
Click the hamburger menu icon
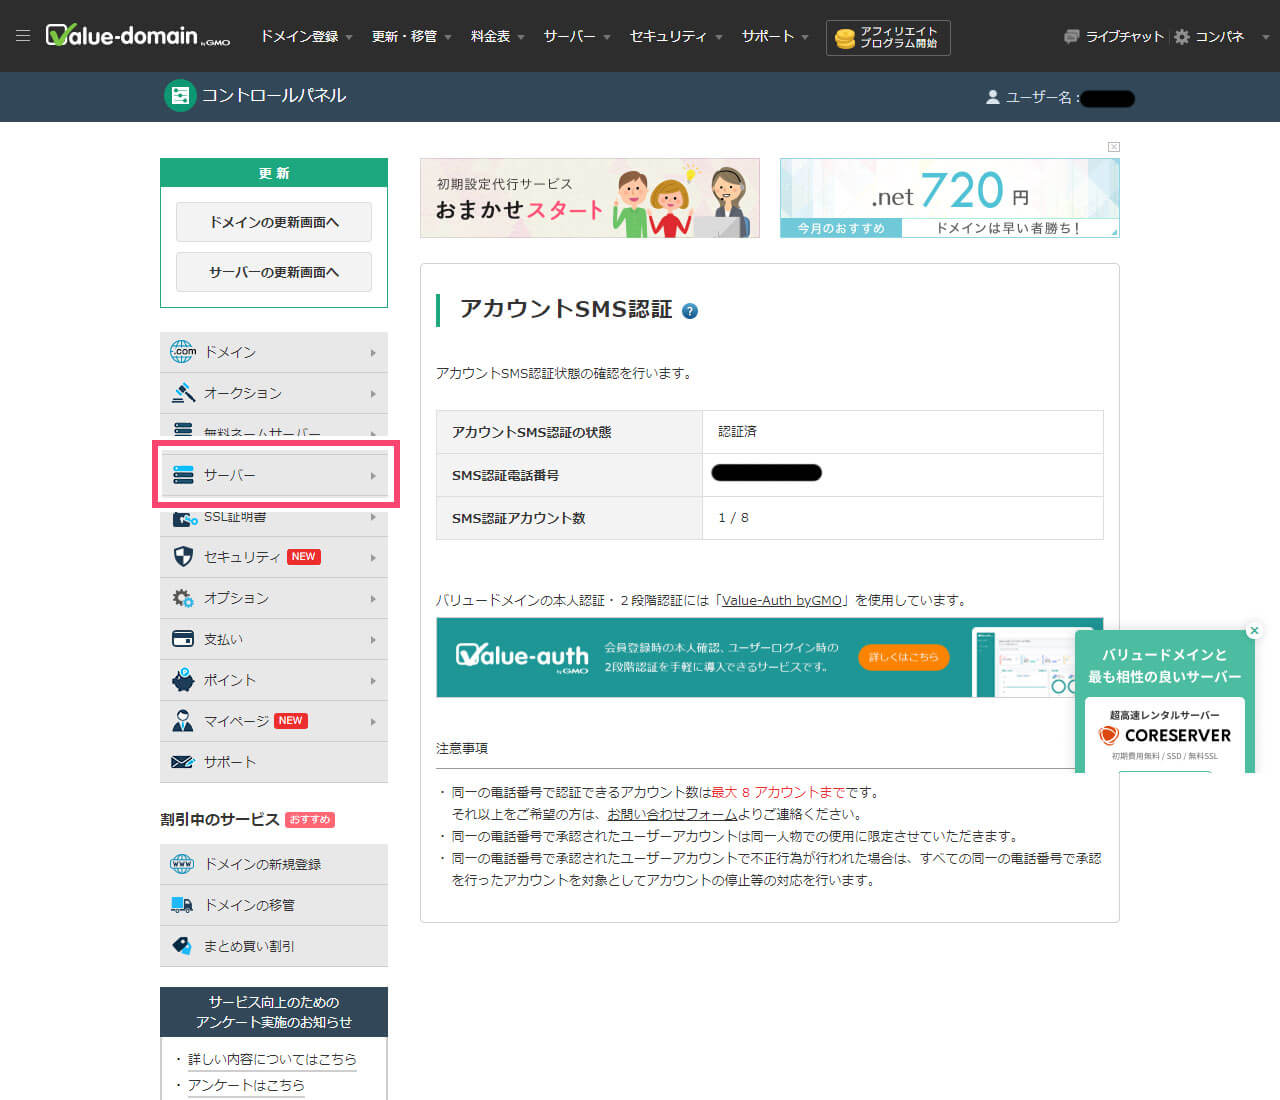[x=23, y=36]
